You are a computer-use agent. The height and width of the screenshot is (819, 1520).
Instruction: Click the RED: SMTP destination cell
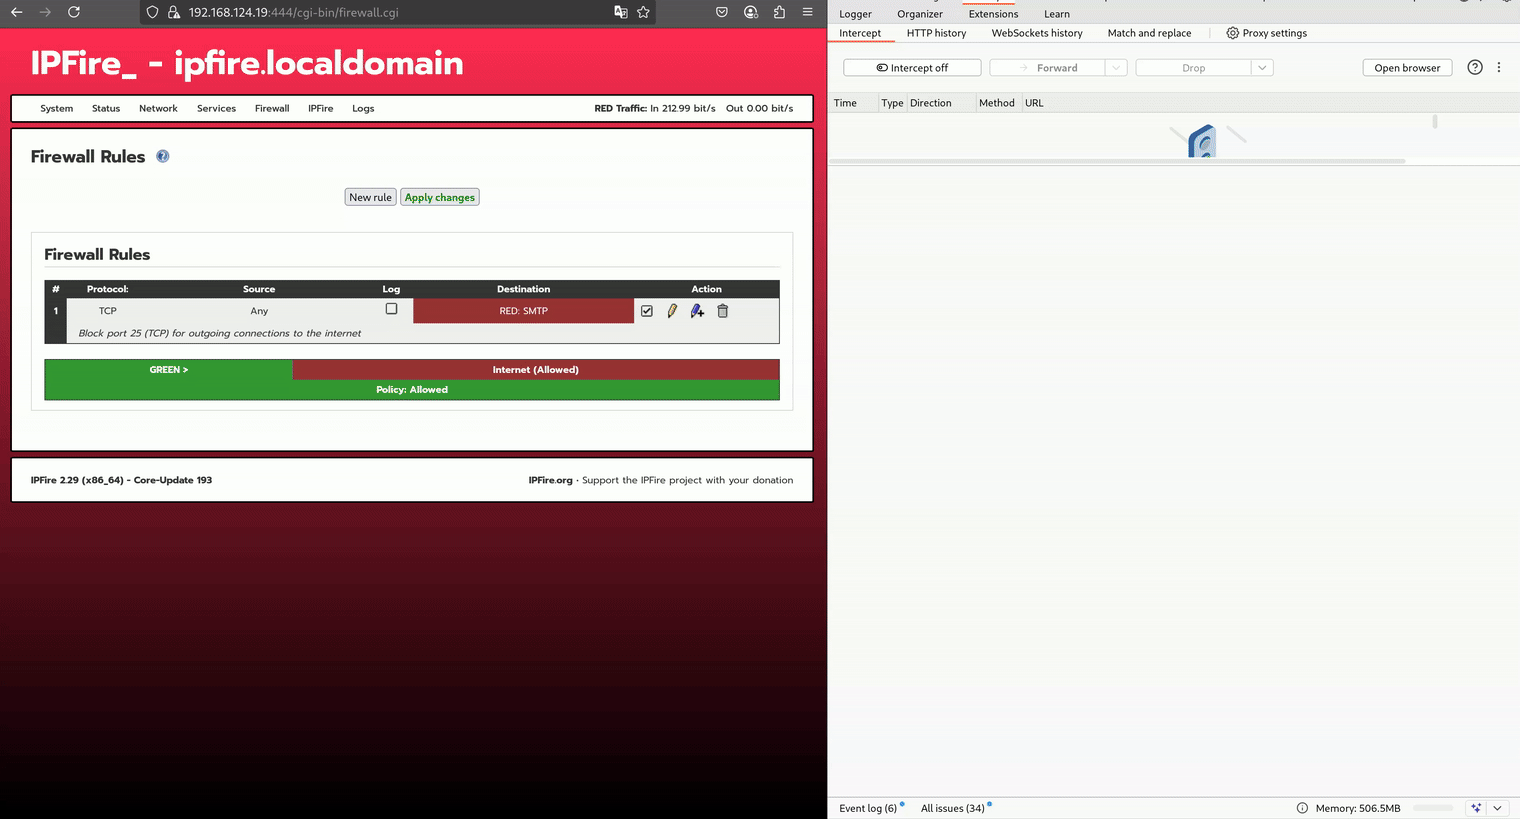click(524, 311)
